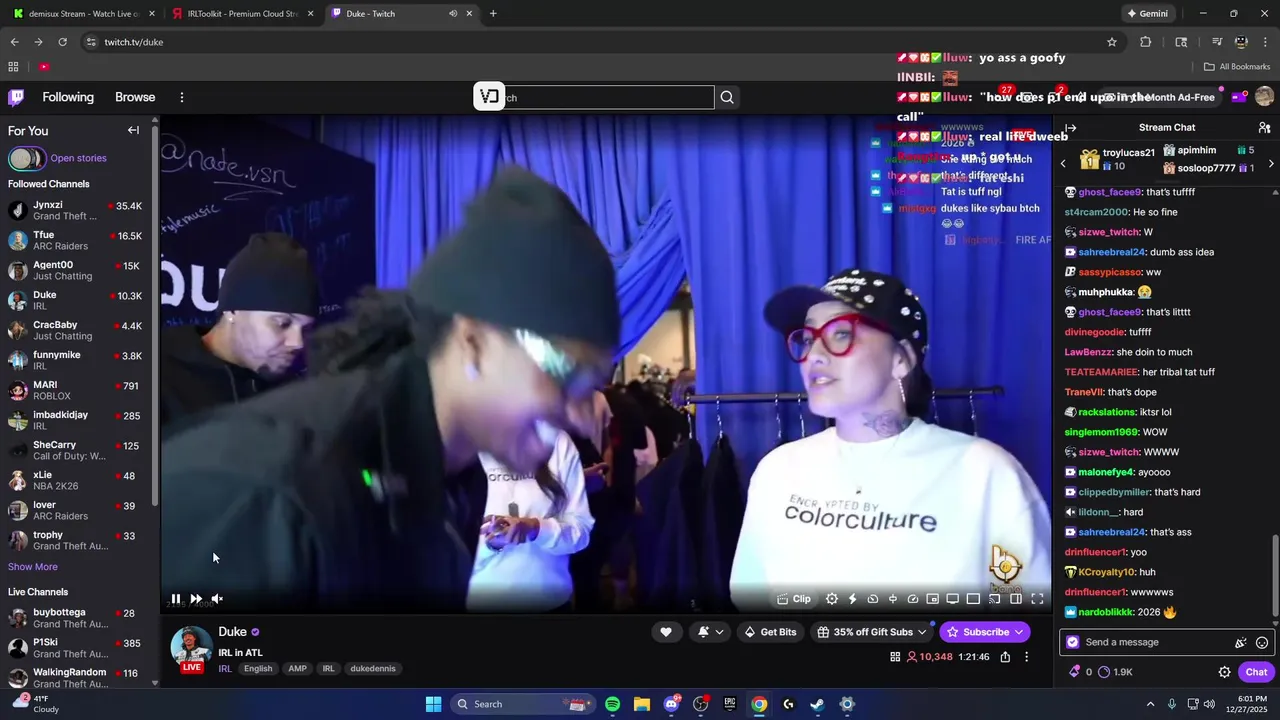Open channel points 1.9K balance
The width and height of the screenshot is (1280, 720).
[x=1115, y=672]
